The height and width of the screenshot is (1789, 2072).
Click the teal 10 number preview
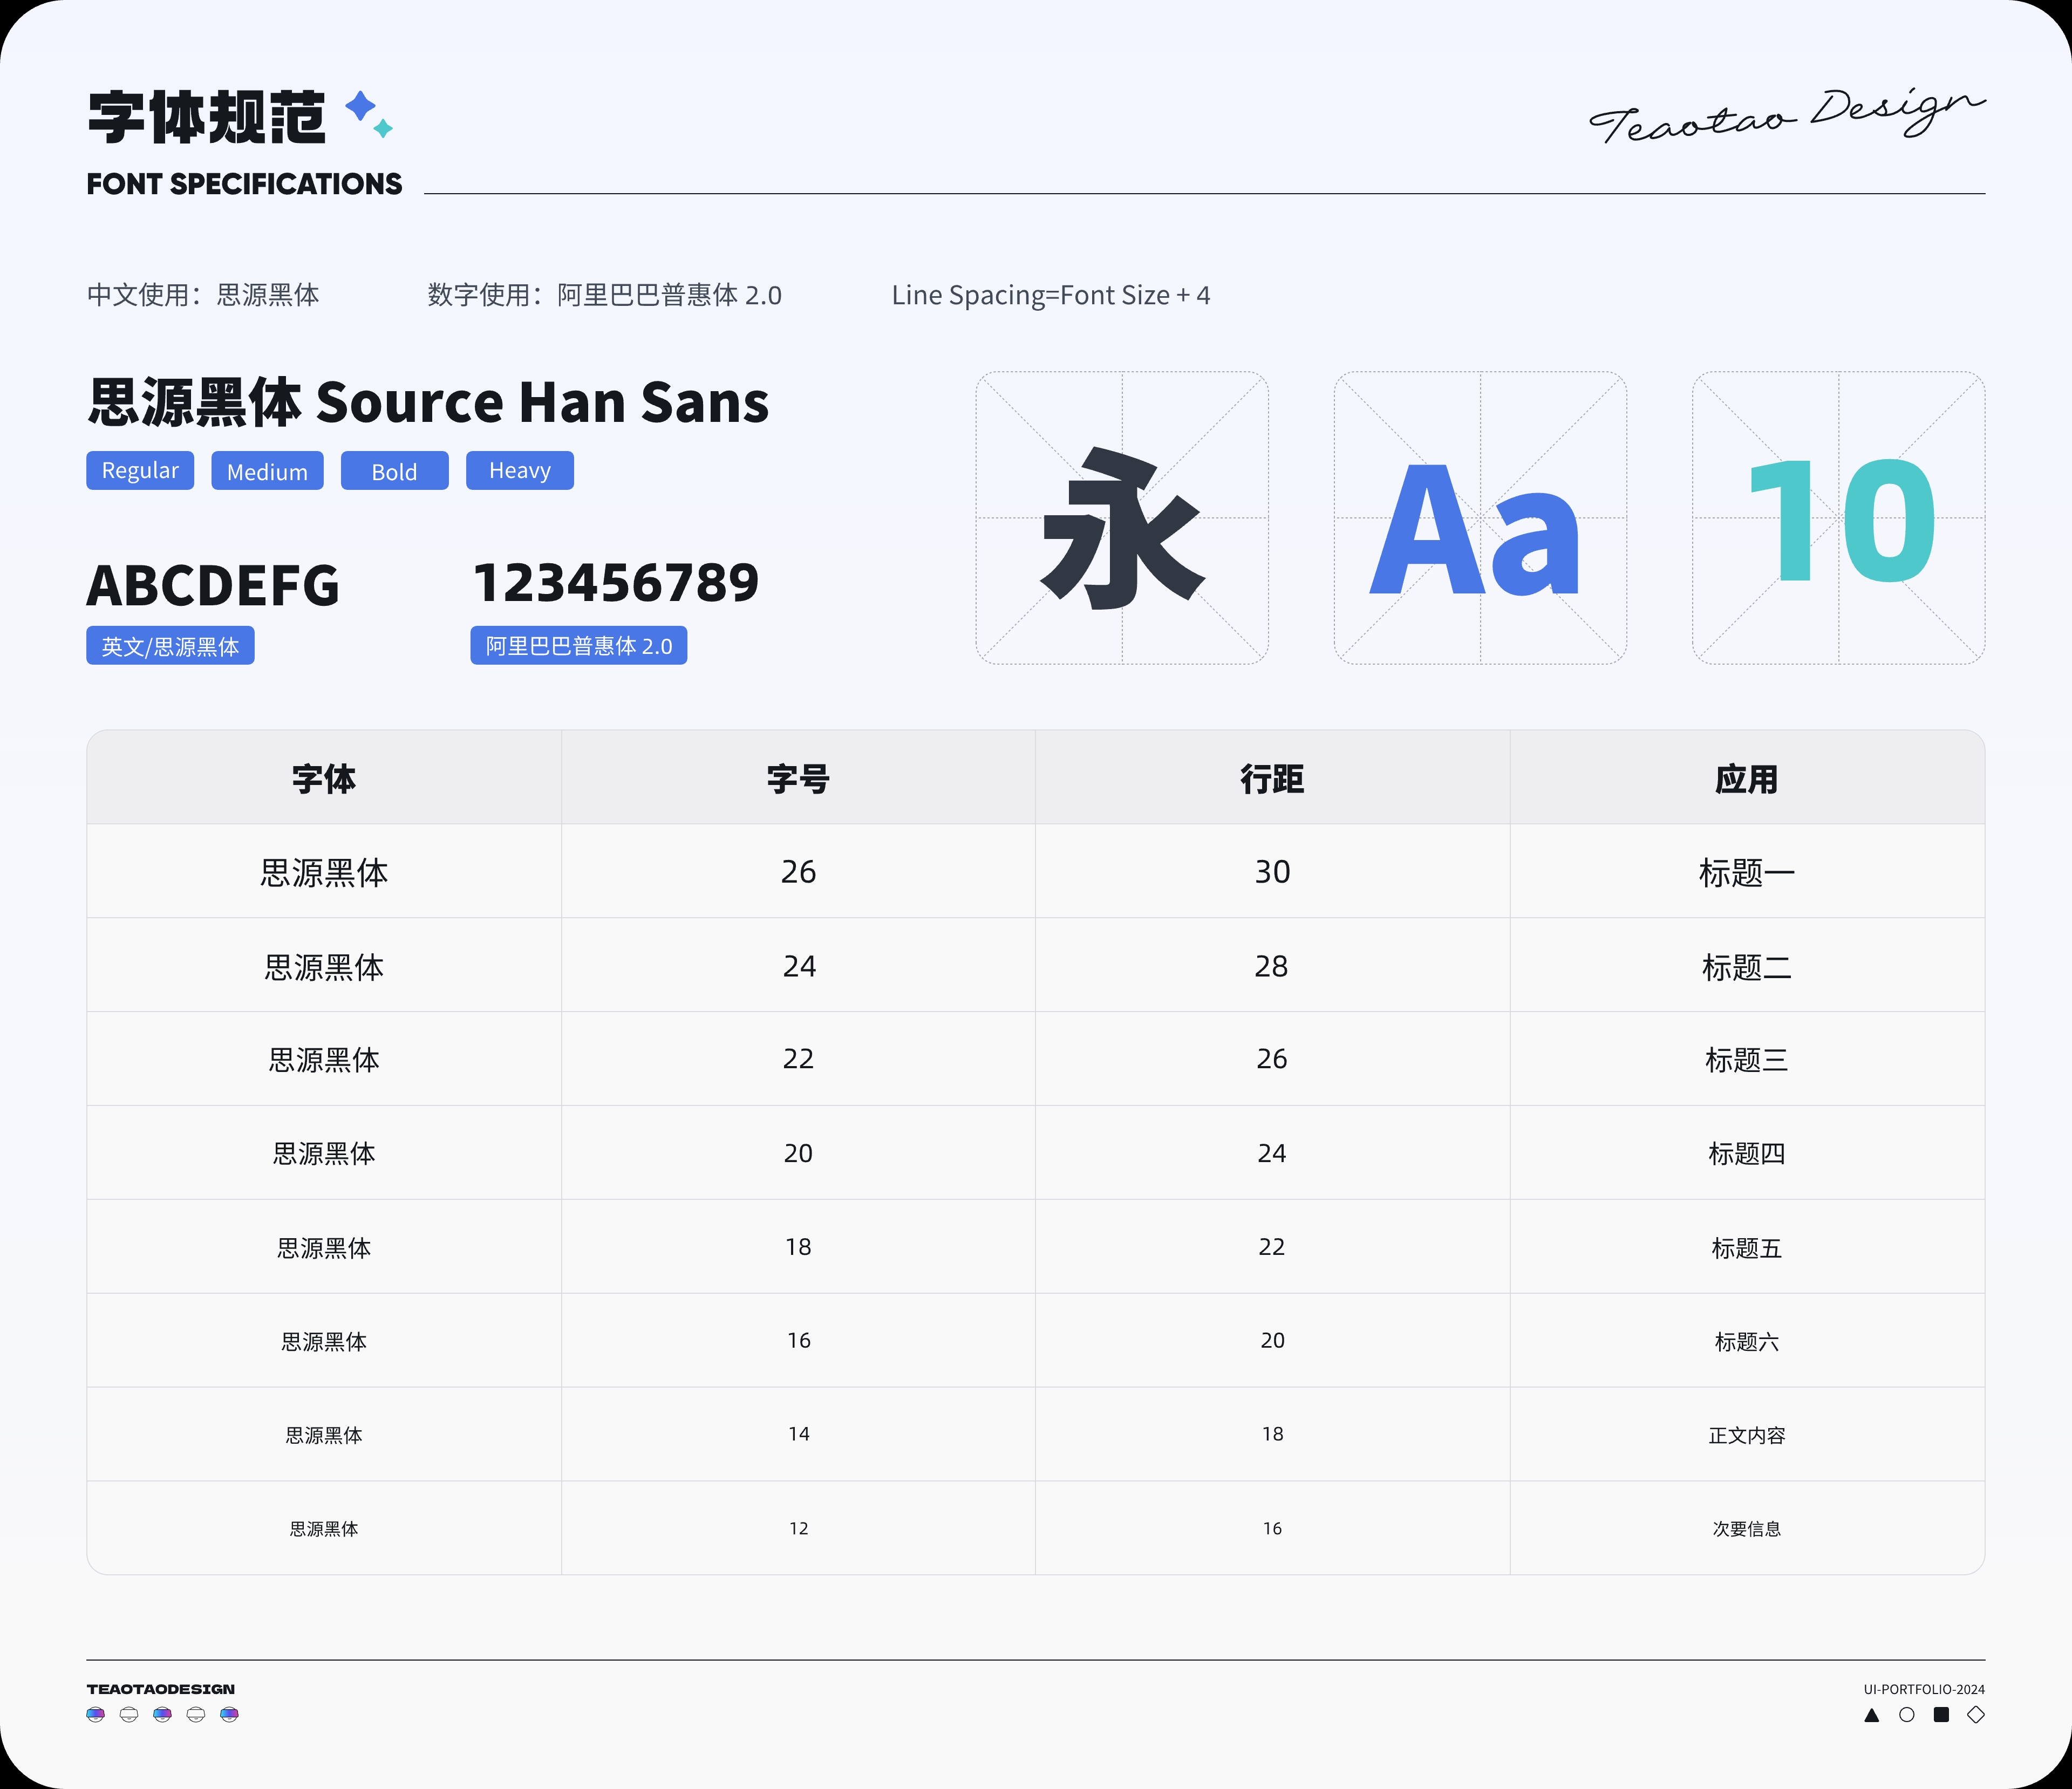coord(1838,518)
